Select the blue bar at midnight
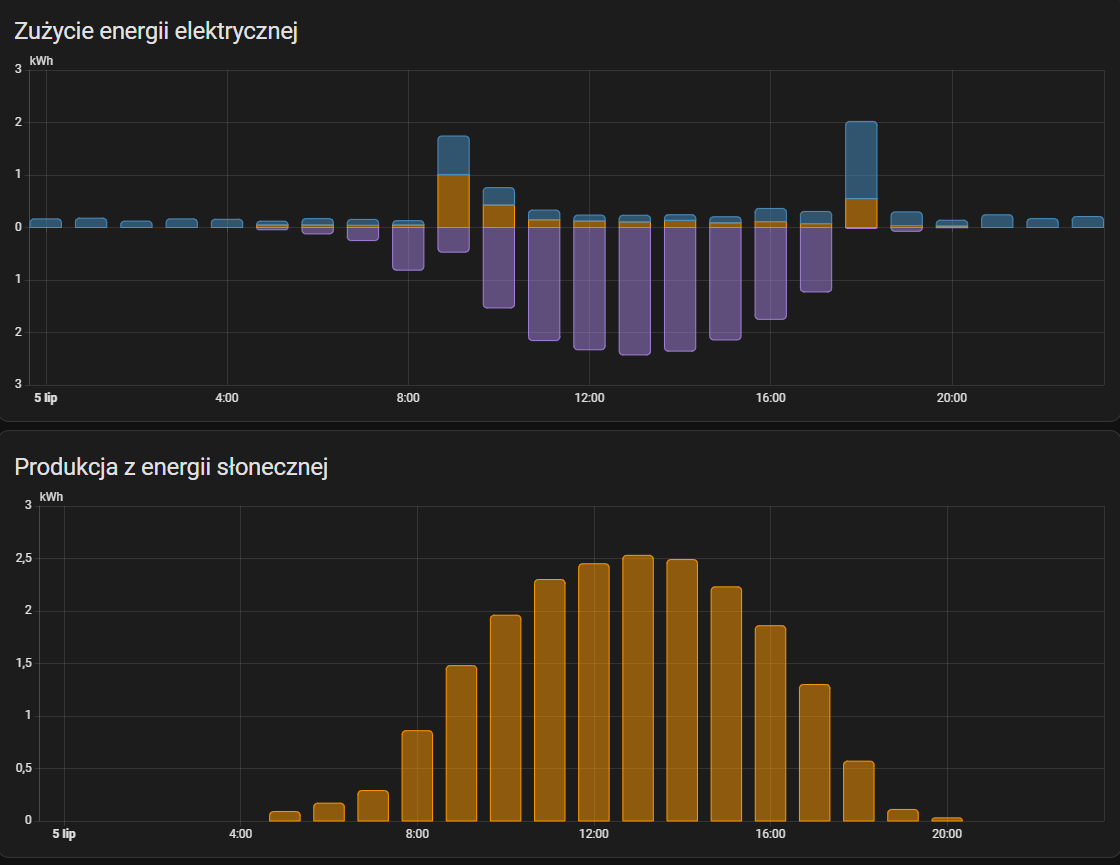1120x865 pixels. [46, 223]
